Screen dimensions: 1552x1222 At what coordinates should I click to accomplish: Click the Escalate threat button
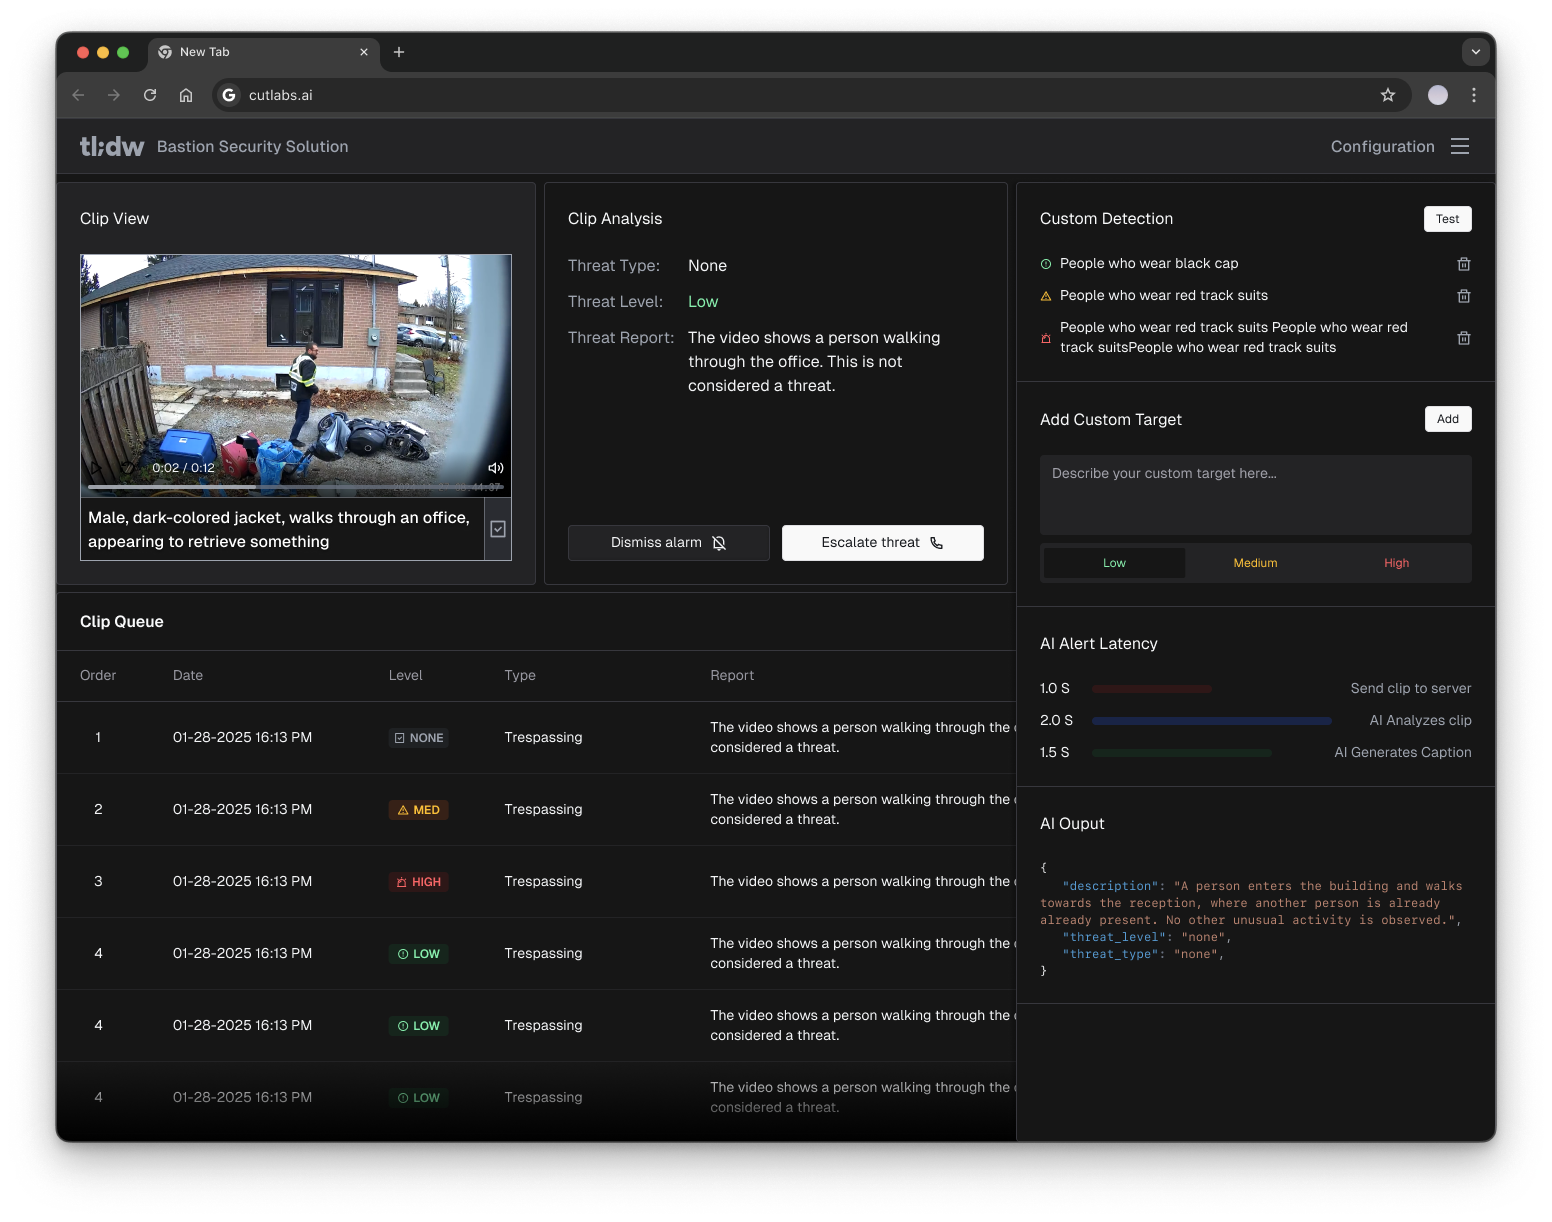882,543
